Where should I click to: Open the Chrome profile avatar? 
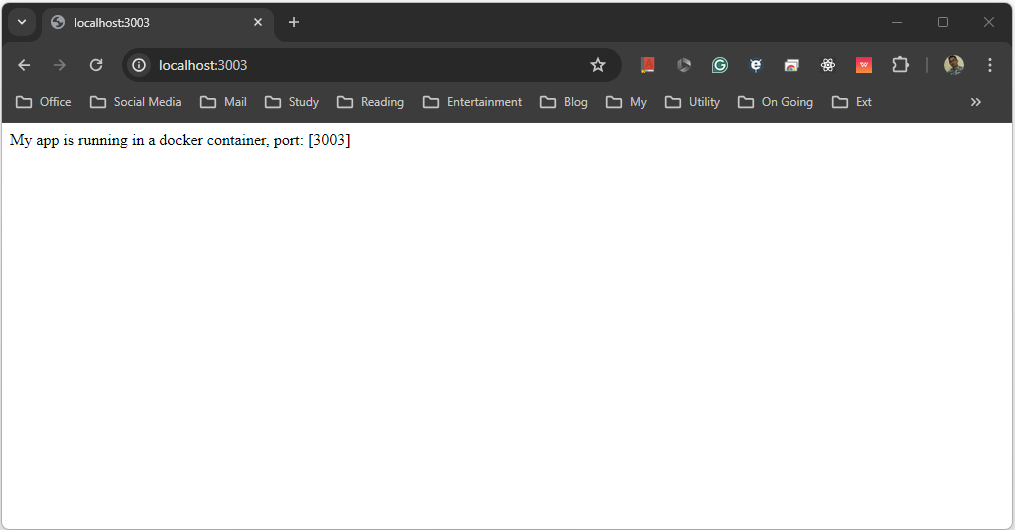(954, 65)
